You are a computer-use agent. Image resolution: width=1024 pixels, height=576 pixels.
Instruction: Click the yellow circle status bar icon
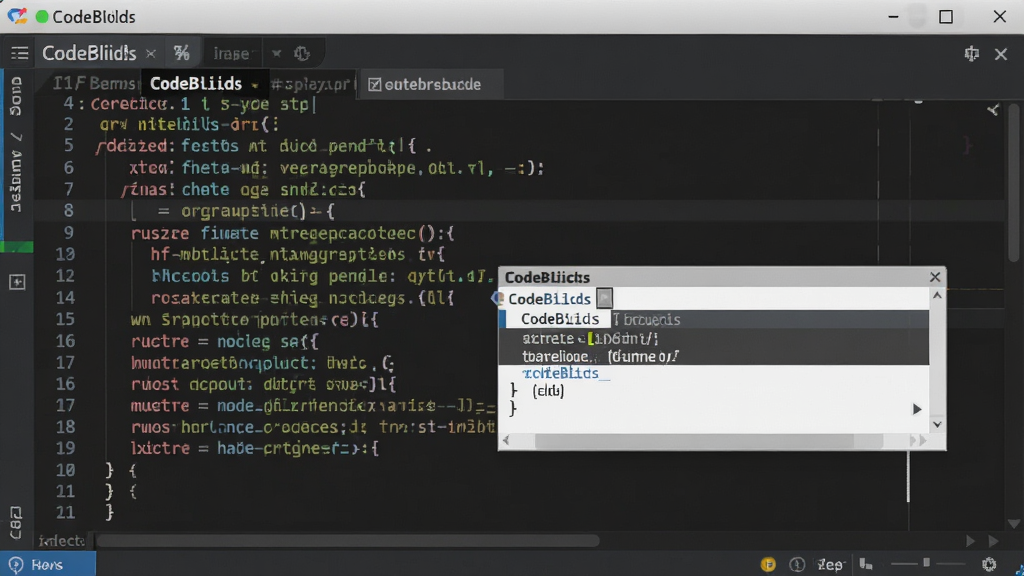click(x=768, y=564)
